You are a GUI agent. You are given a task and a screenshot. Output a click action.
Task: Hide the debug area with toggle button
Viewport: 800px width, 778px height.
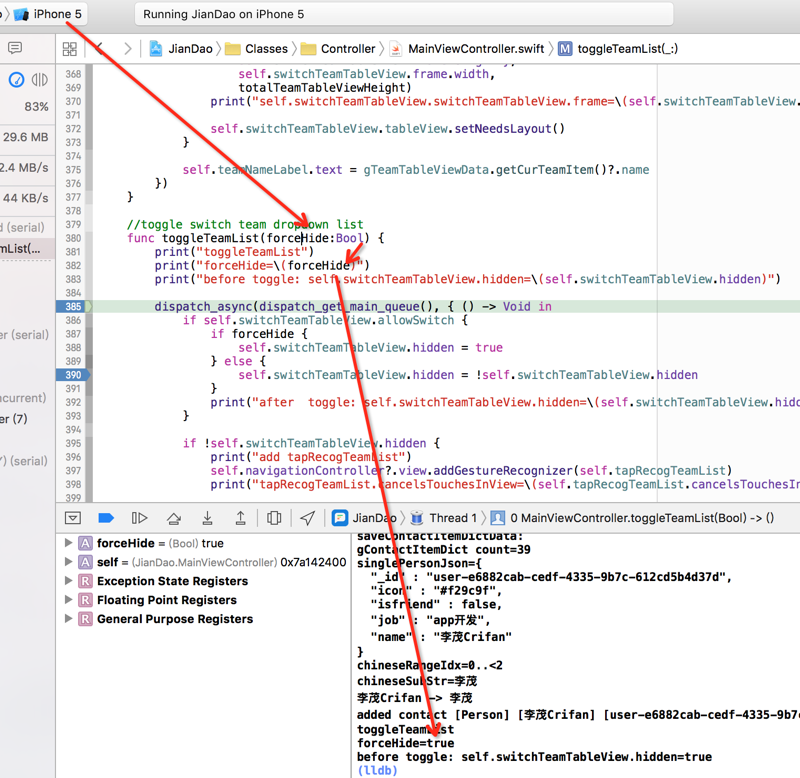click(x=73, y=518)
